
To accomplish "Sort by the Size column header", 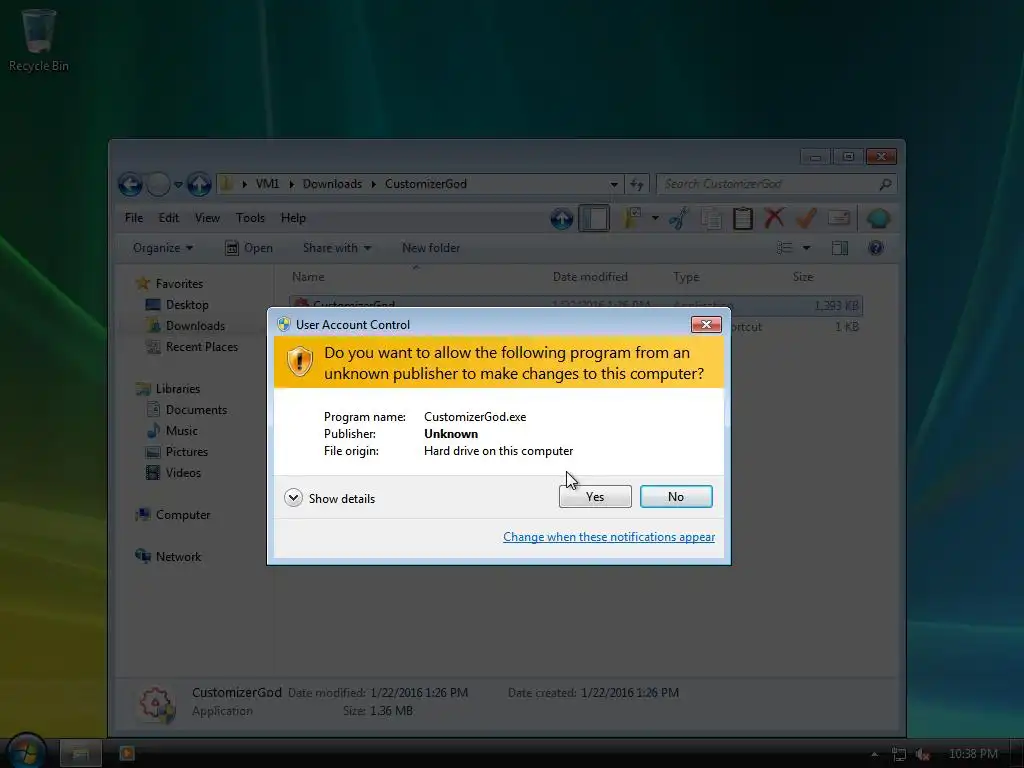I will (803, 277).
